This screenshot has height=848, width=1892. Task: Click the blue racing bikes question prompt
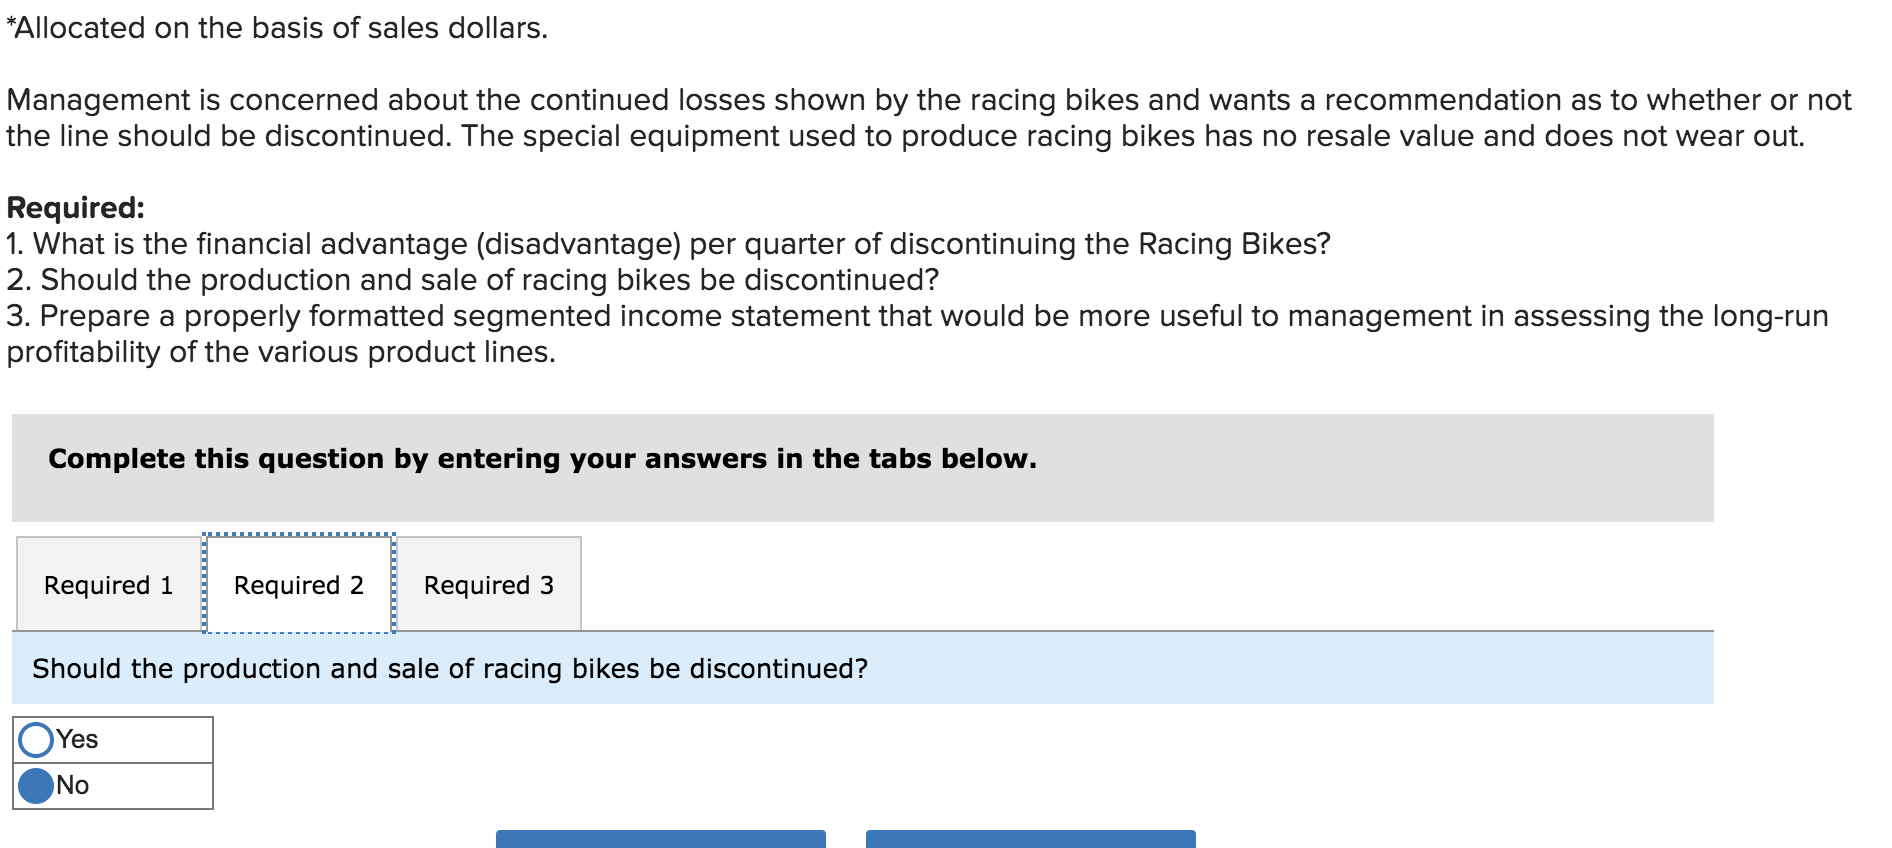[x=450, y=669]
